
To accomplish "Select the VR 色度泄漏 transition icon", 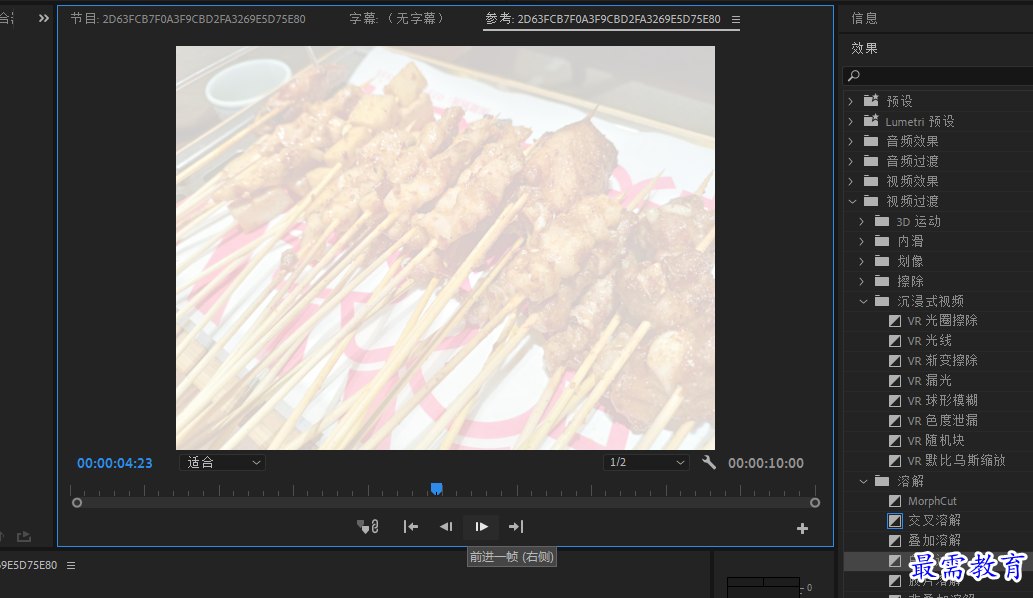I will pos(895,420).
